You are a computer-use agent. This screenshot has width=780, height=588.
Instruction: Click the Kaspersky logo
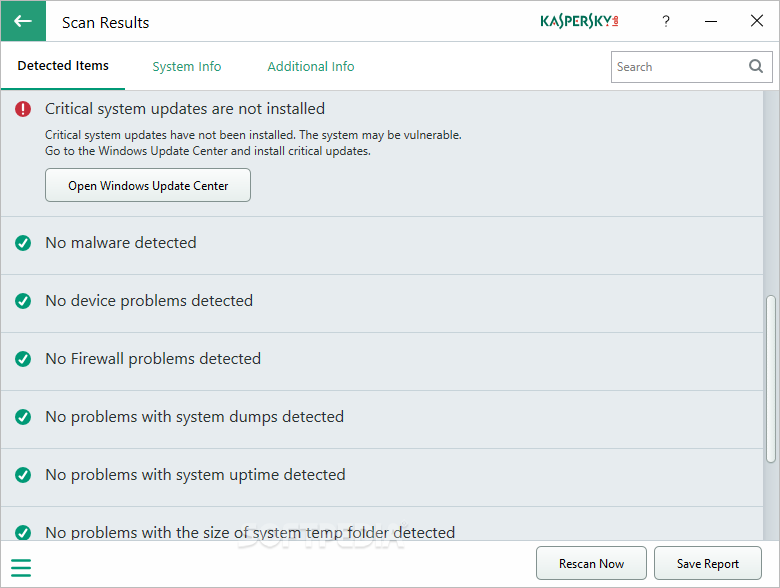(x=579, y=21)
